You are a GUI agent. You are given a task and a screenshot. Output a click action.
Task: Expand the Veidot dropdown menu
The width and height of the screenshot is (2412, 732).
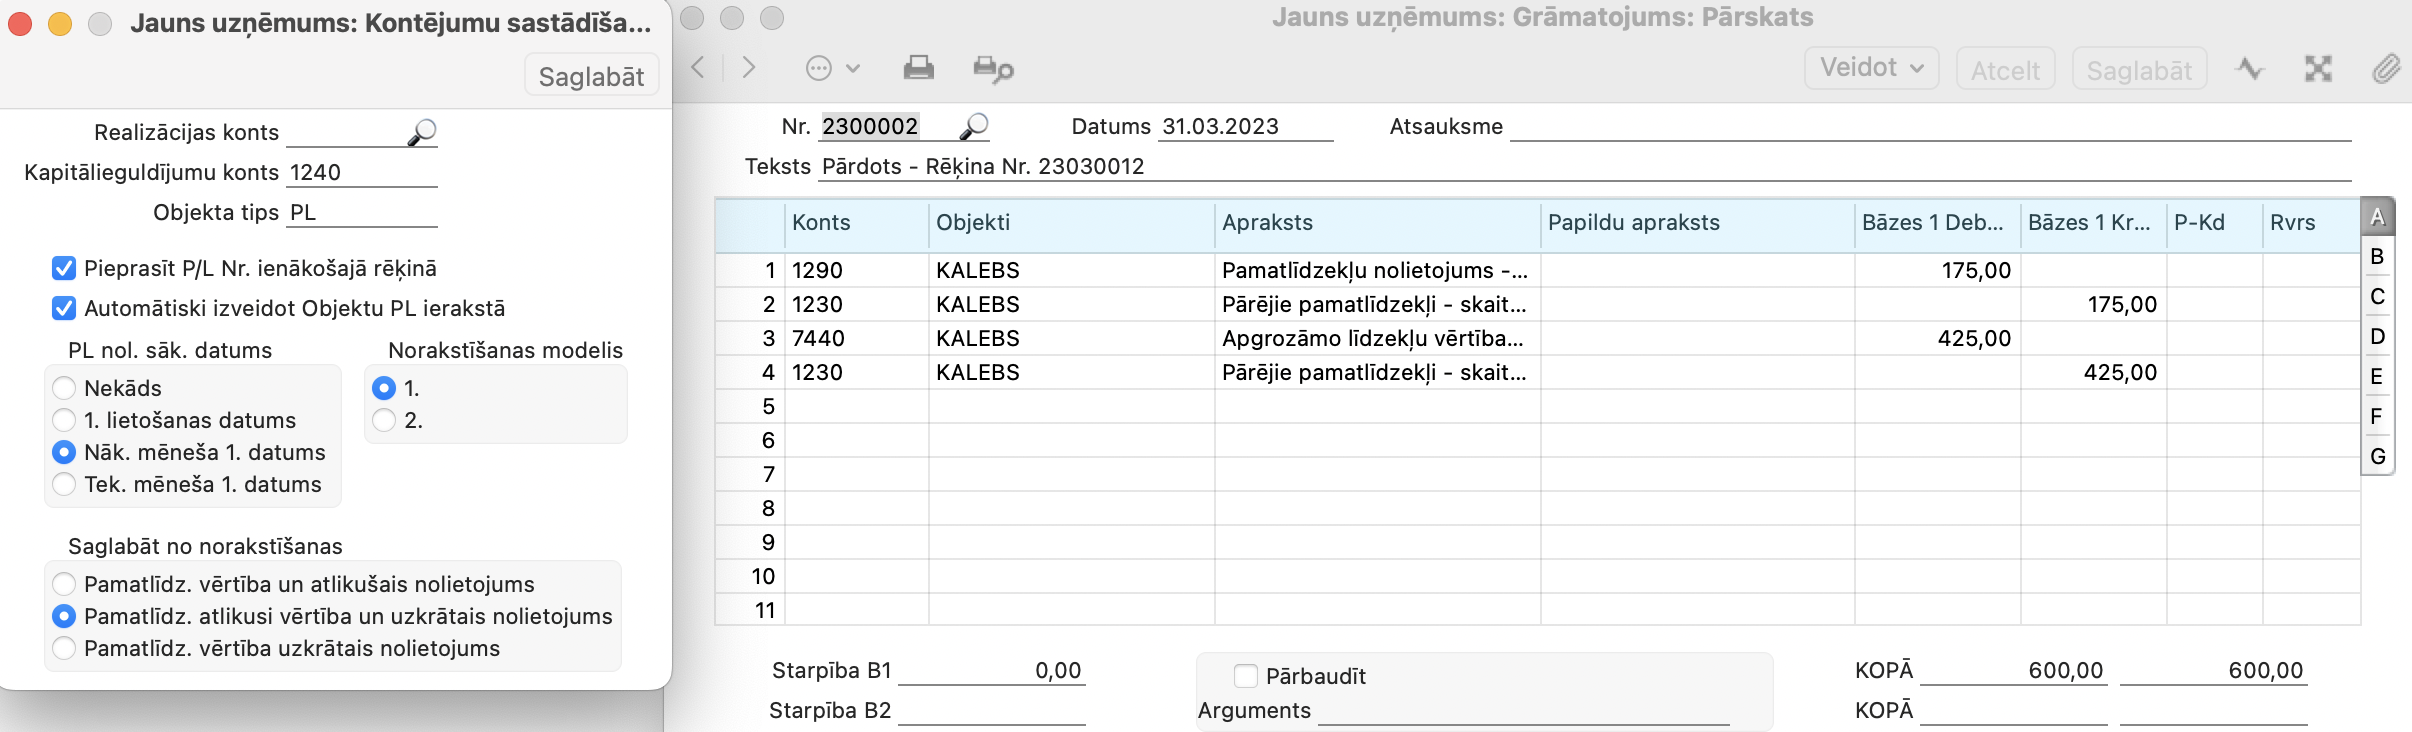pyautogui.click(x=1871, y=68)
